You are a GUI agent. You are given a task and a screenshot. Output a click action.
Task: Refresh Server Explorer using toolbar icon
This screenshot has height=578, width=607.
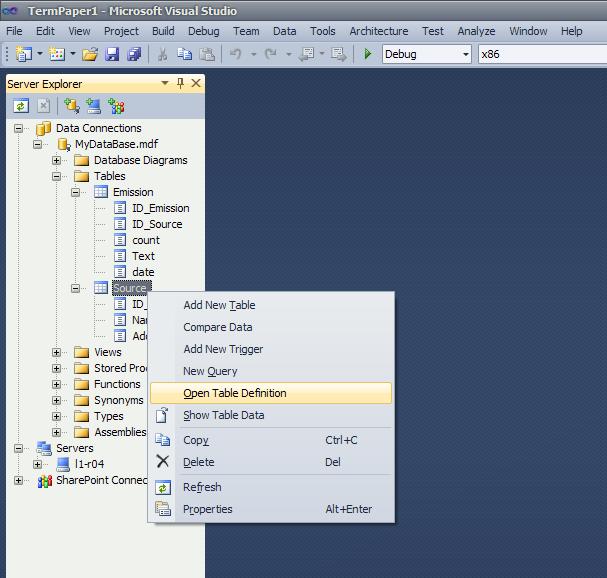pos(21,106)
